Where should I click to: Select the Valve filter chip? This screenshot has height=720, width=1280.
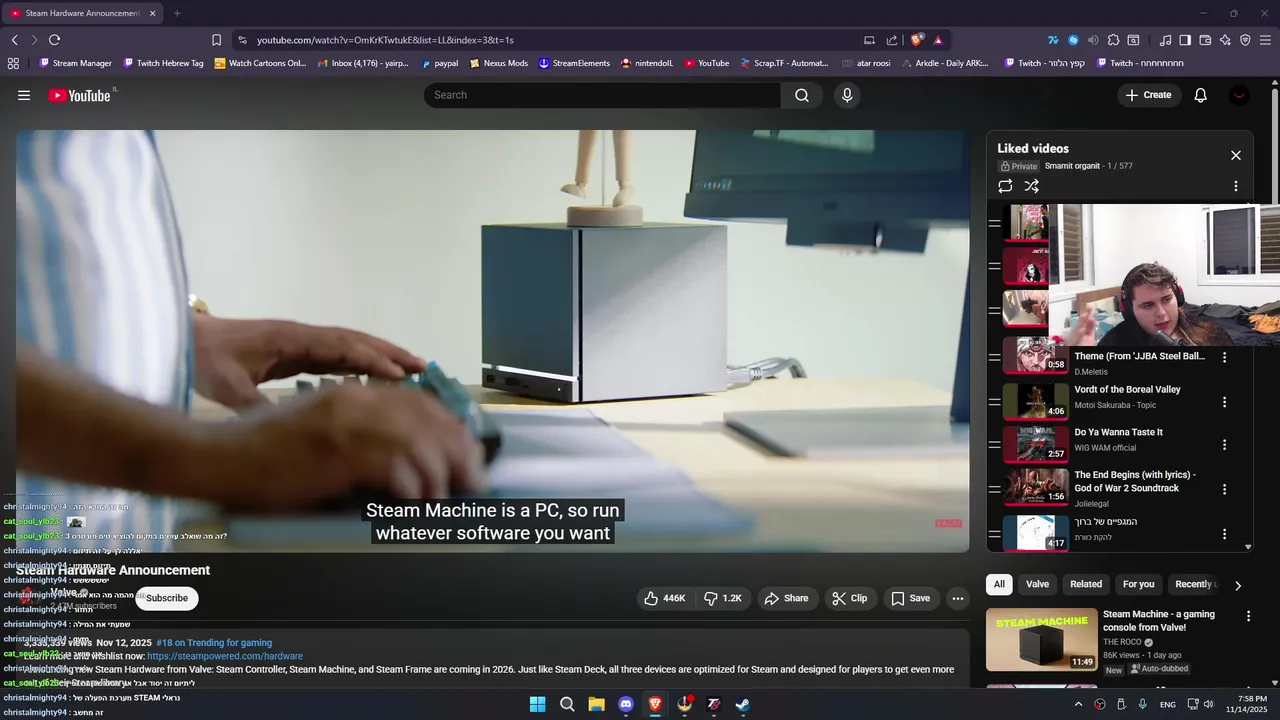click(1037, 584)
